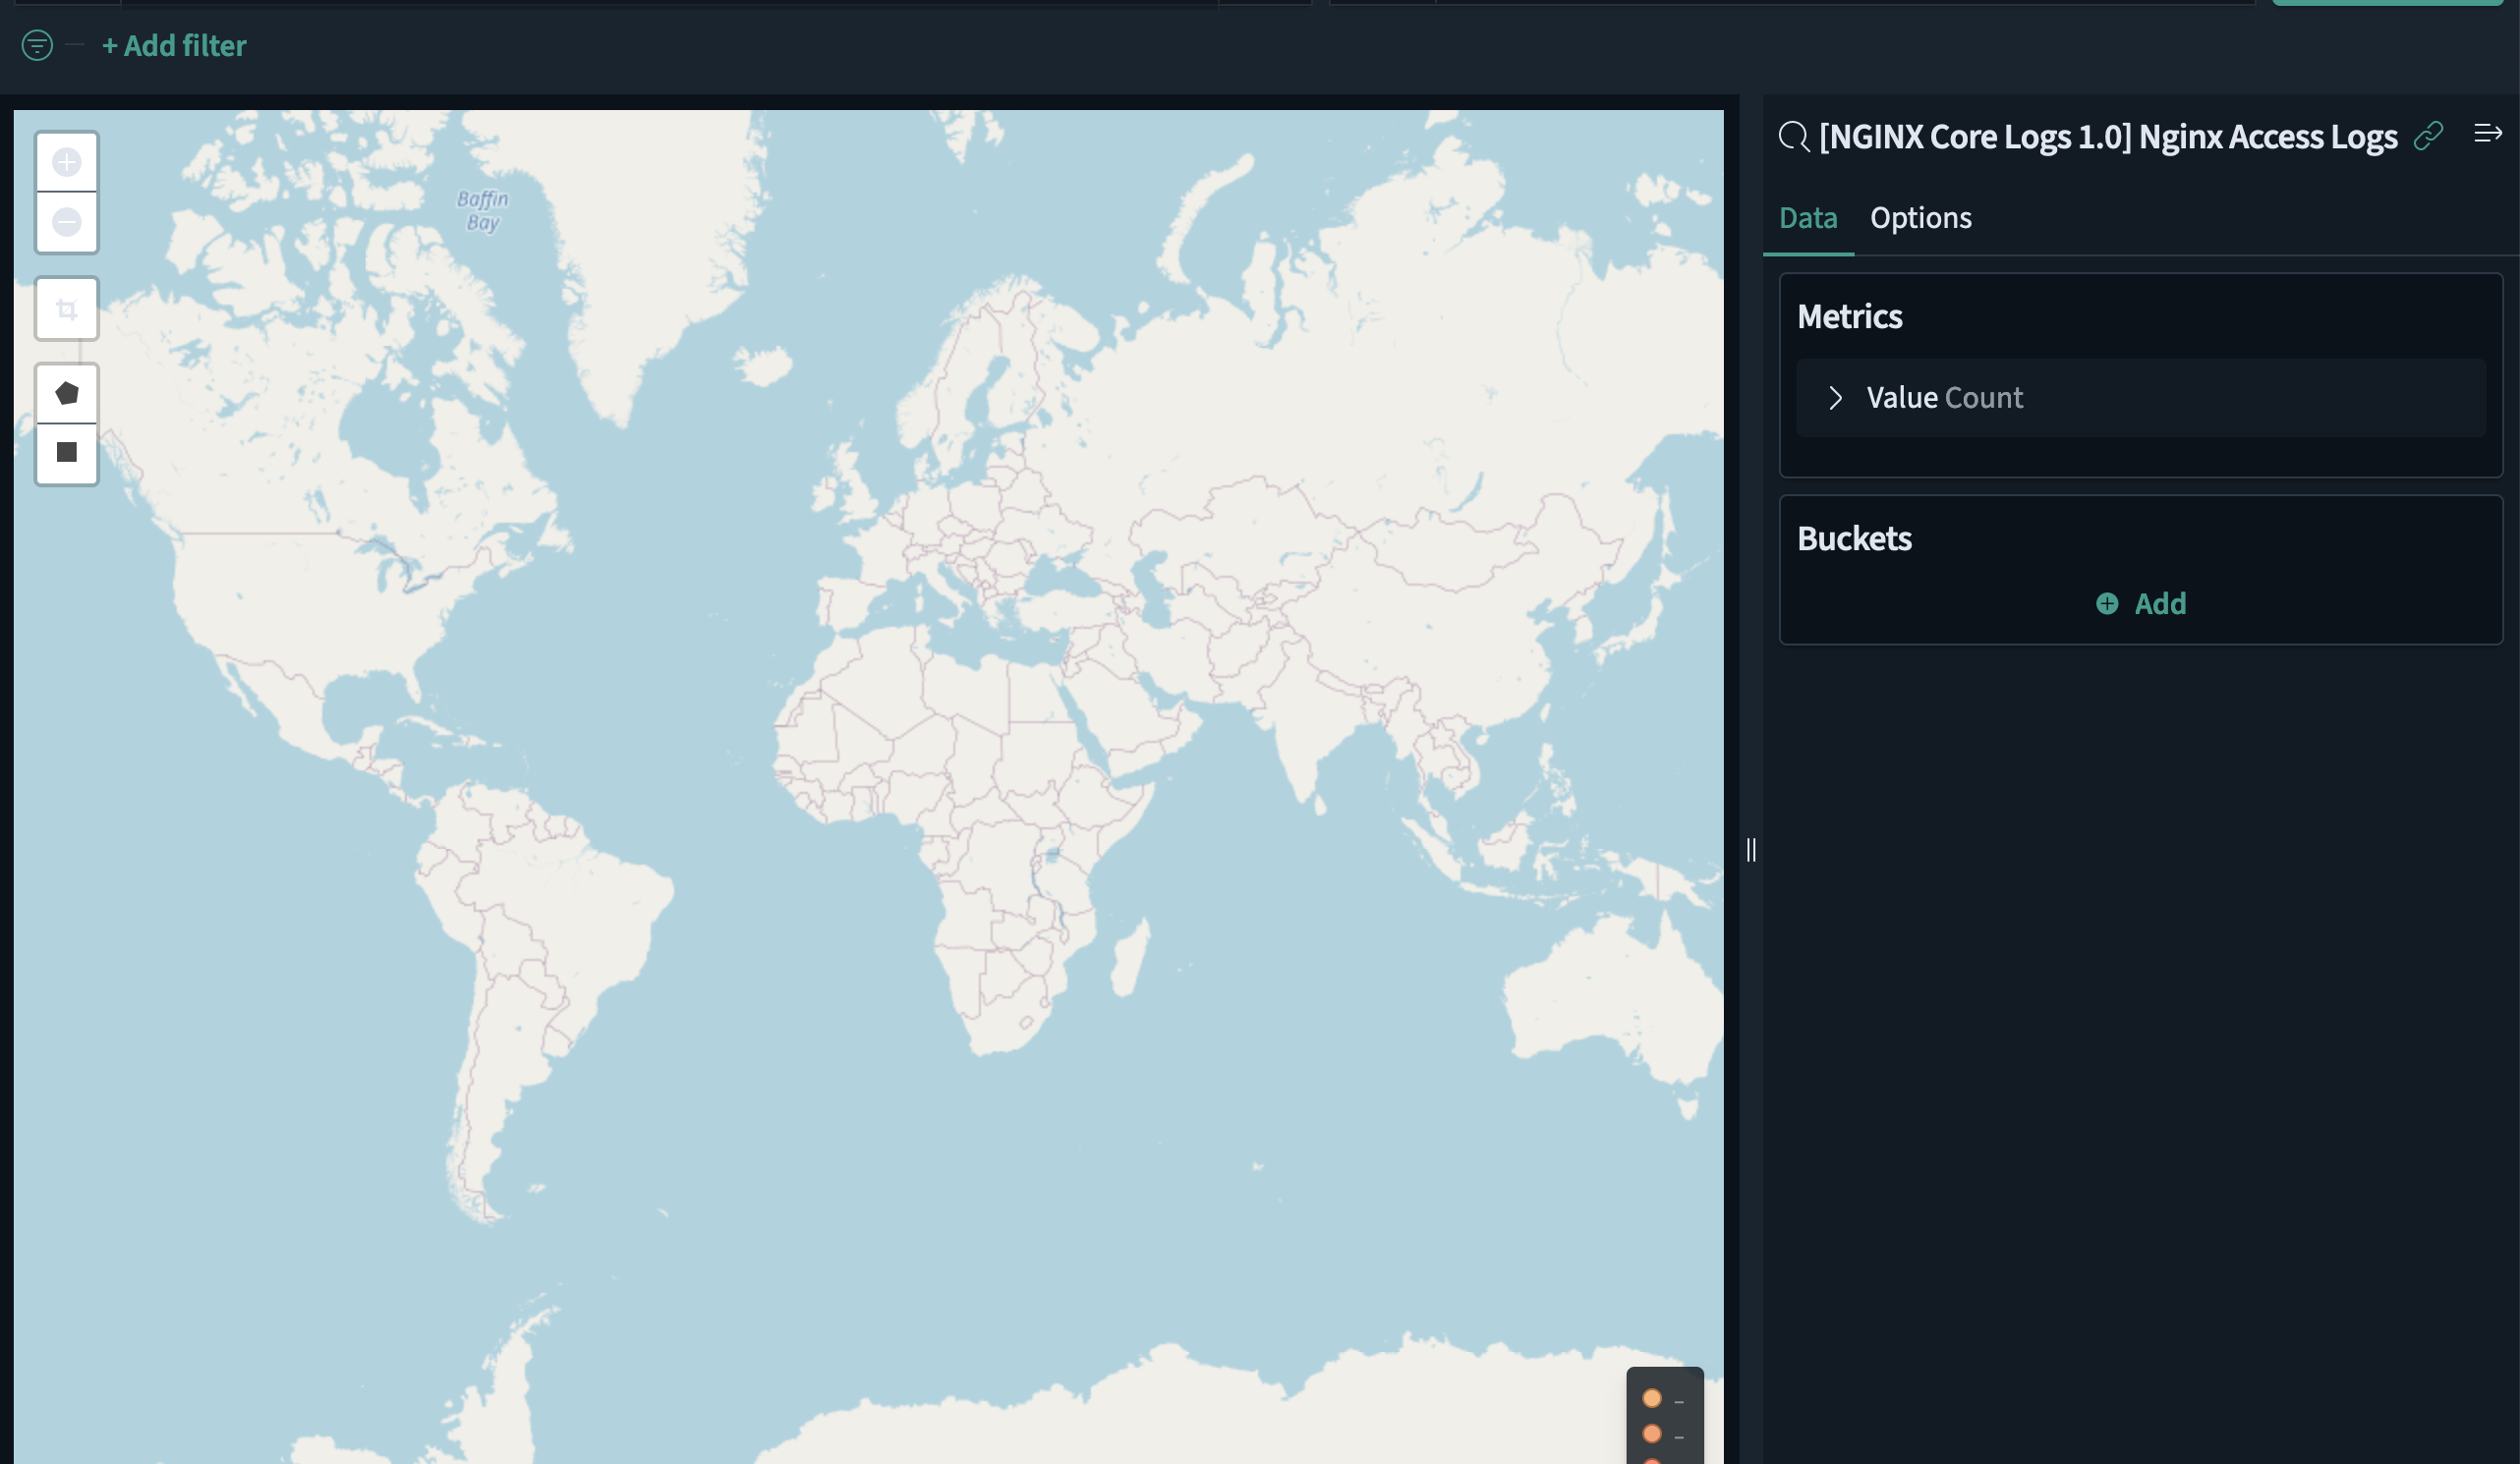Image resolution: width=2520 pixels, height=1464 pixels.
Task: Click the linked saved search chain icon
Action: pyautogui.click(x=2428, y=136)
